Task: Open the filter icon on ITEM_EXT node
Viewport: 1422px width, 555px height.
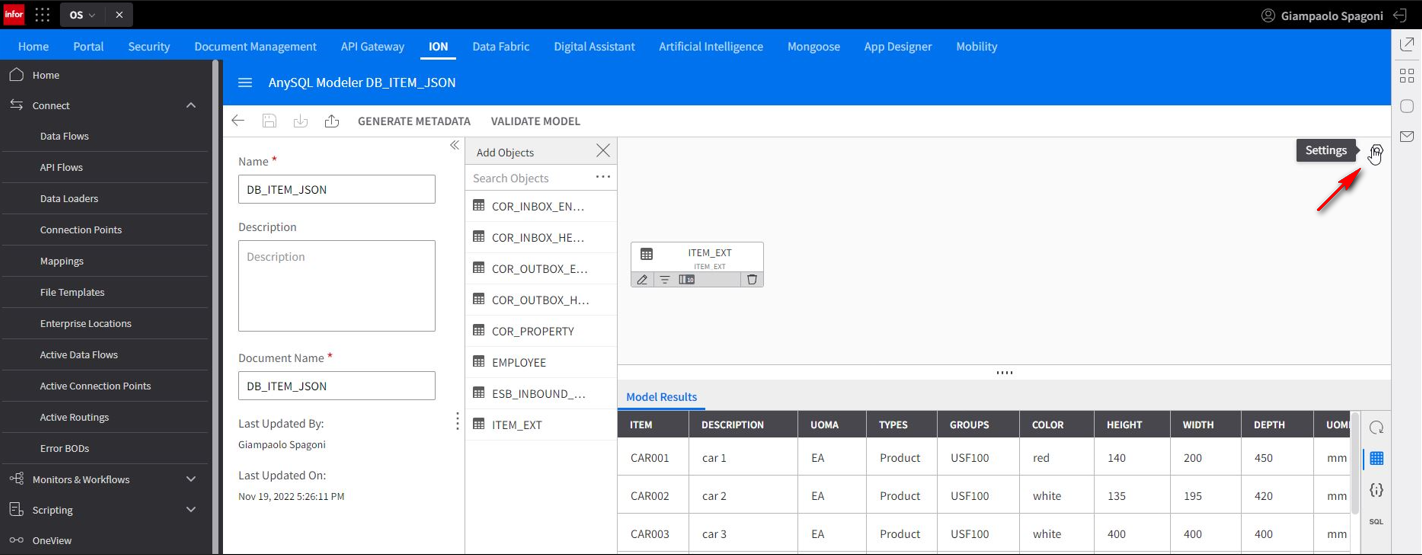Action: pyautogui.click(x=665, y=280)
